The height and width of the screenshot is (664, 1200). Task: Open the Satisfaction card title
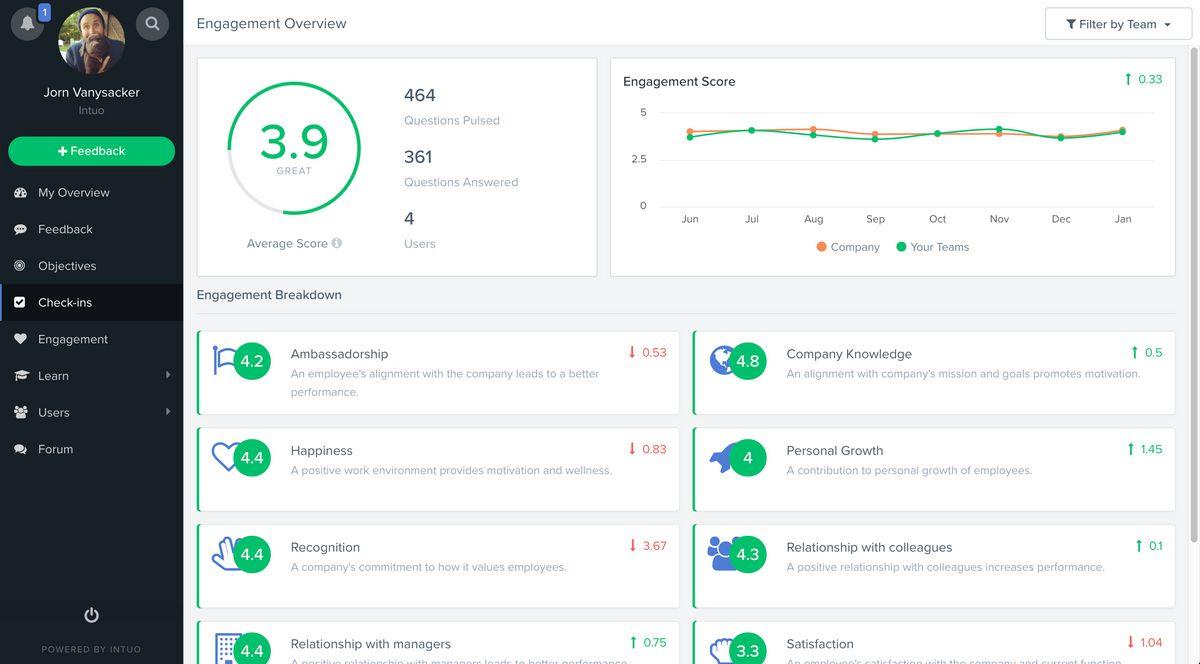coord(820,644)
